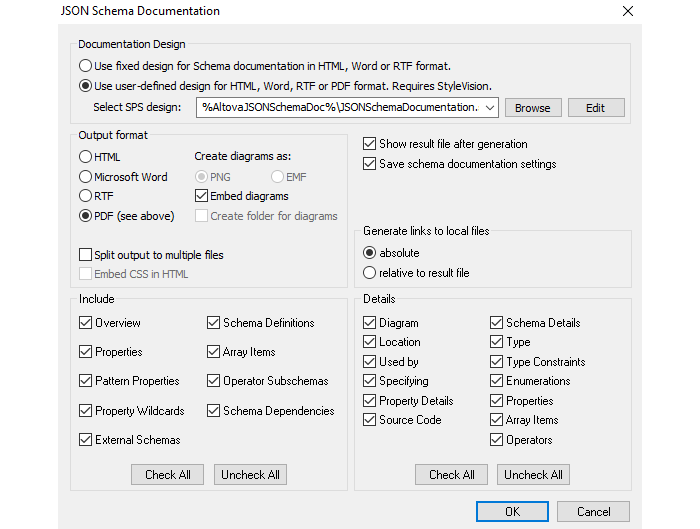Toggle Schema Dependencies checkbox

tap(215, 411)
